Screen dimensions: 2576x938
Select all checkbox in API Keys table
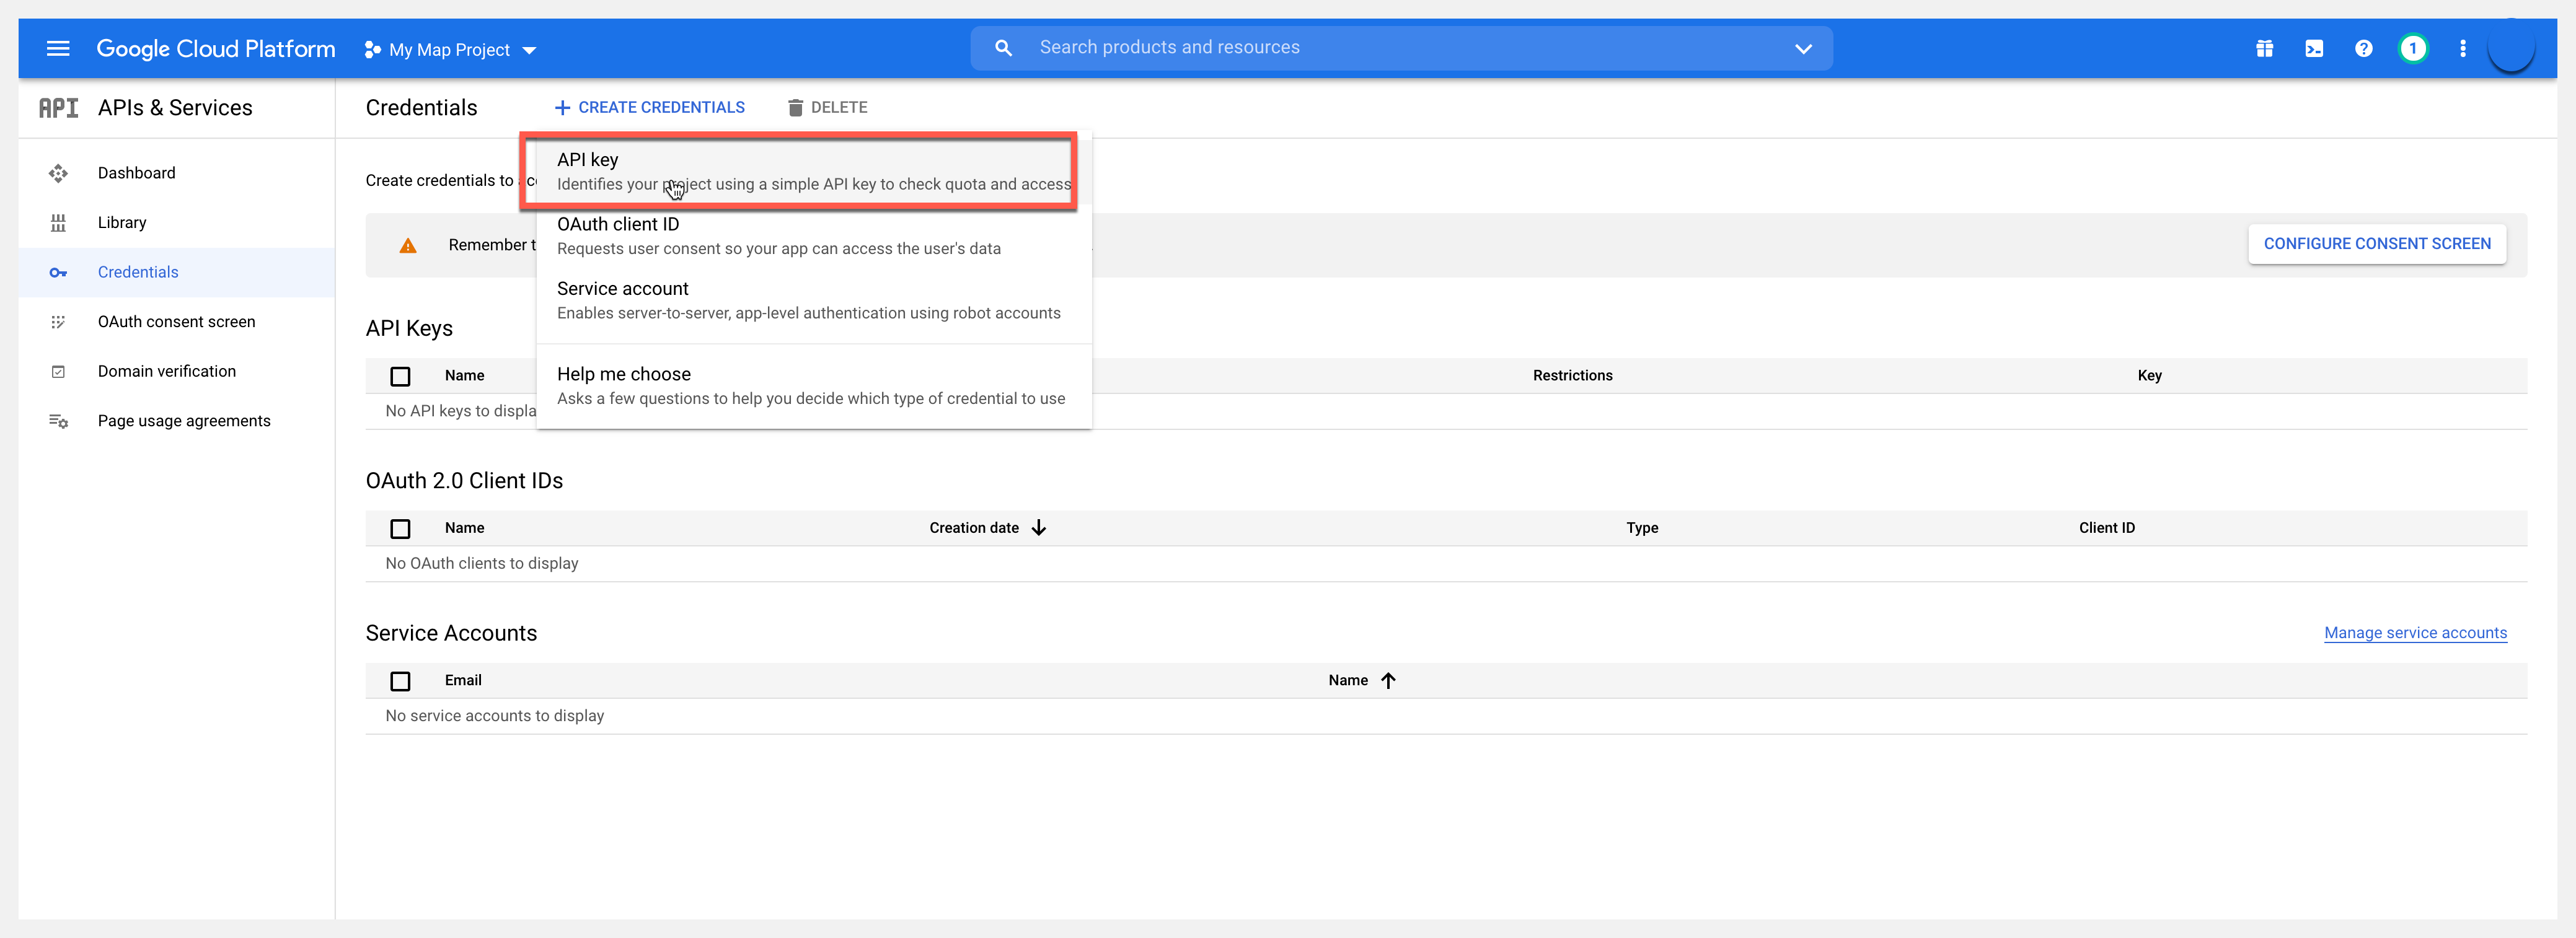click(x=400, y=376)
